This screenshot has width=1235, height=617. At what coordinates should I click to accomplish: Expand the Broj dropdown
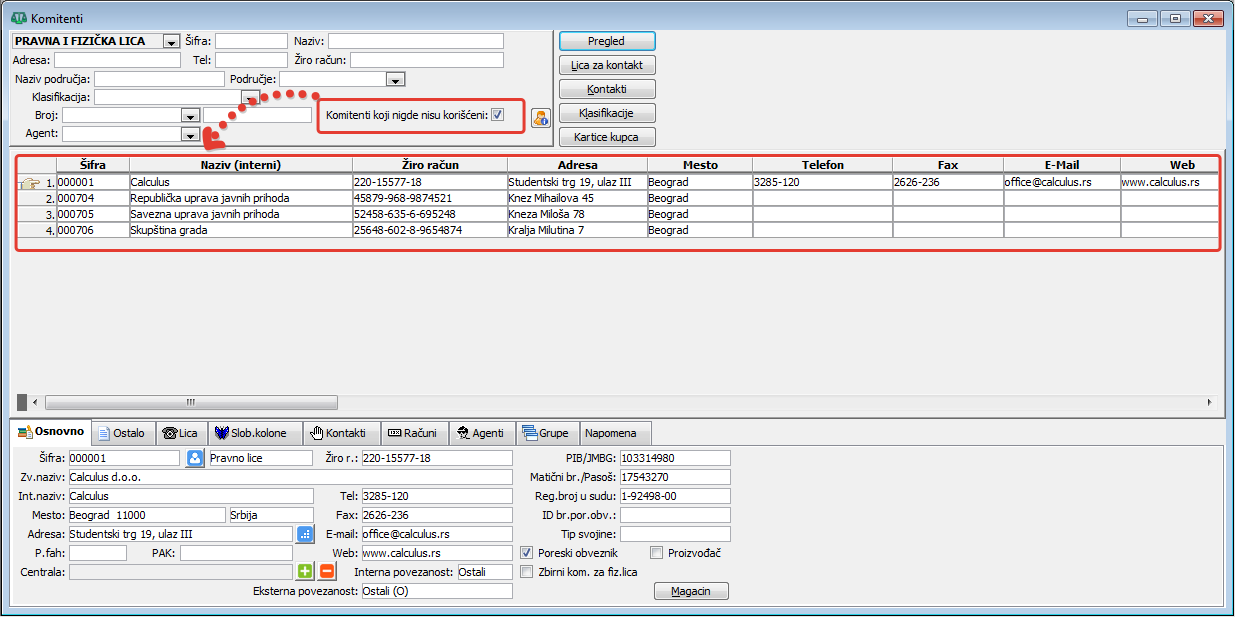pos(190,116)
